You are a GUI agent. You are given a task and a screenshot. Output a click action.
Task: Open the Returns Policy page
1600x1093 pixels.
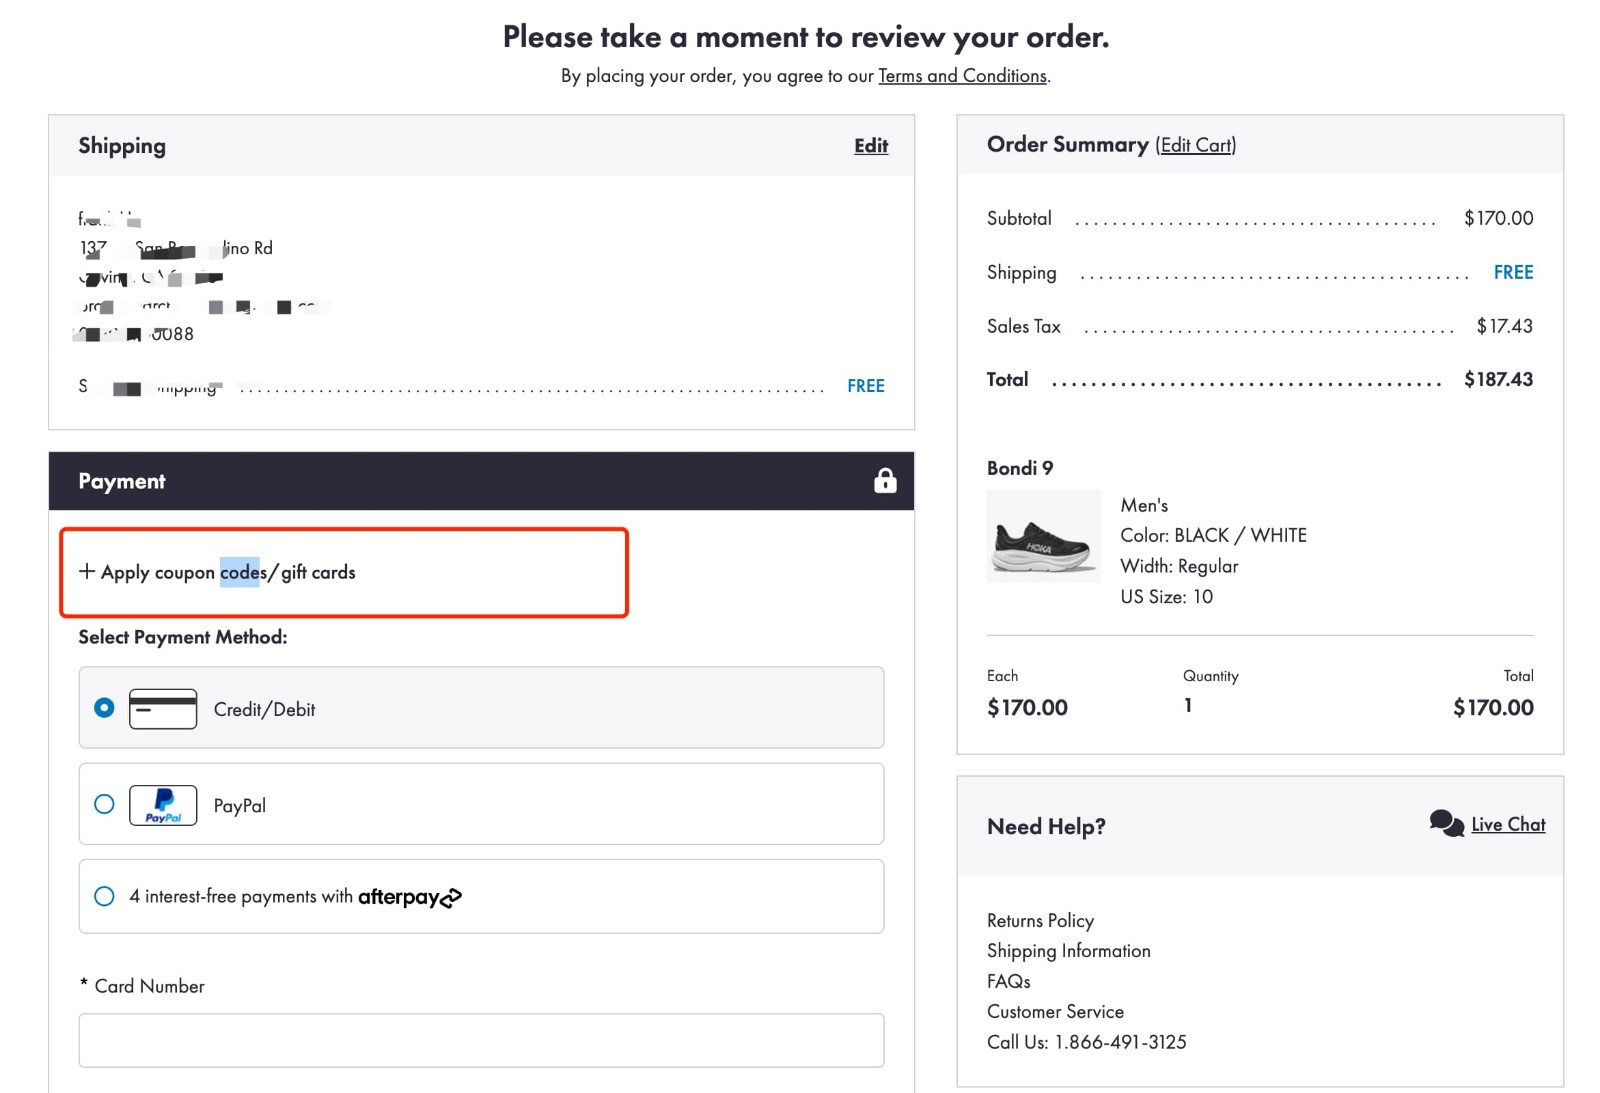(x=1040, y=920)
